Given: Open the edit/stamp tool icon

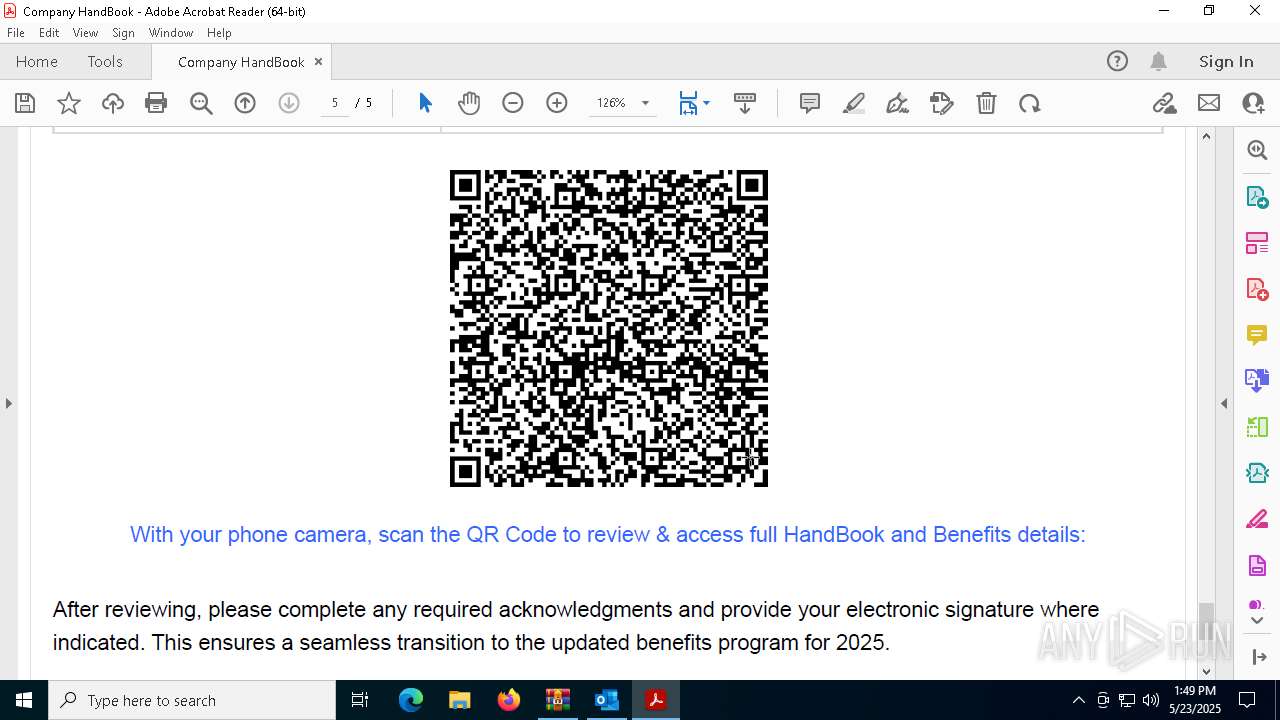Looking at the screenshot, I should (942, 103).
